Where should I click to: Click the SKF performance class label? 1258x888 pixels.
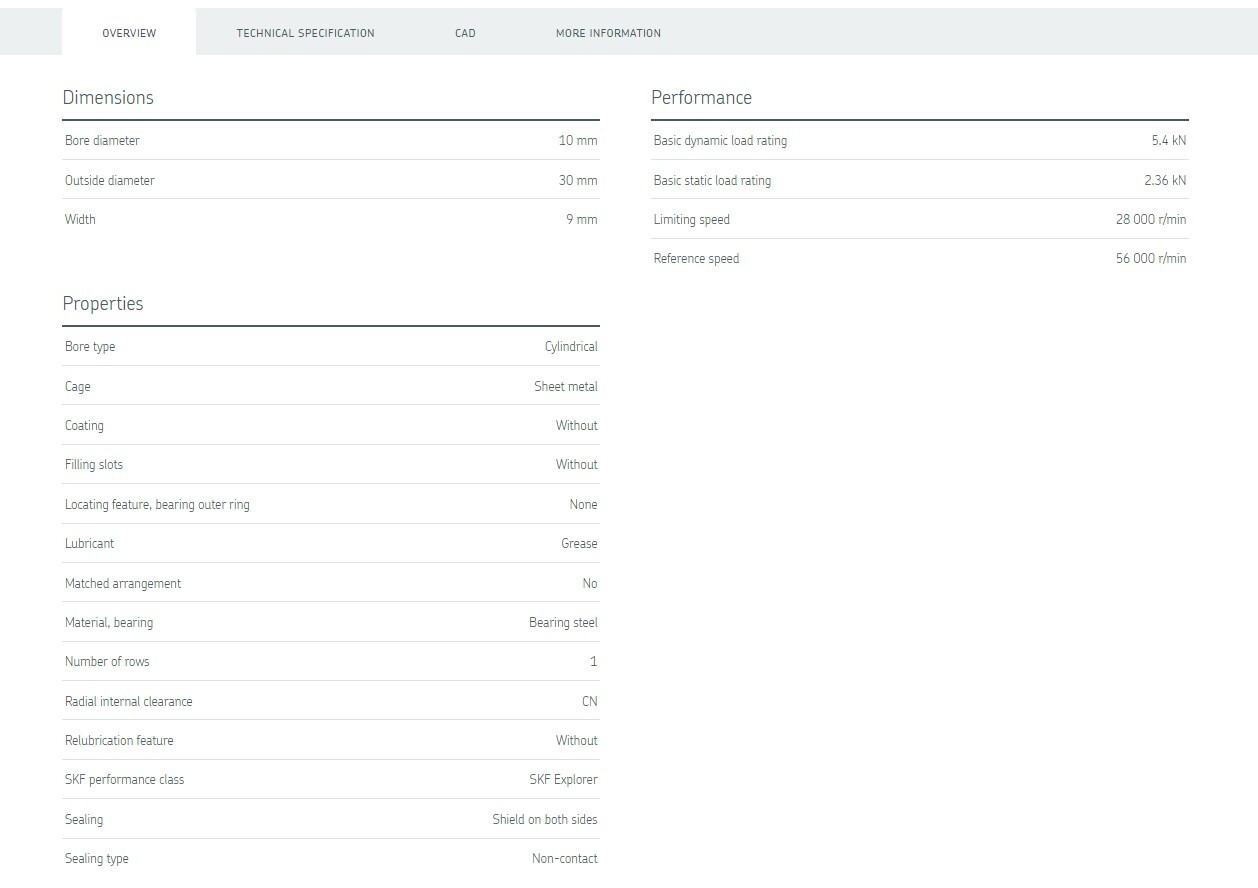[x=125, y=779]
